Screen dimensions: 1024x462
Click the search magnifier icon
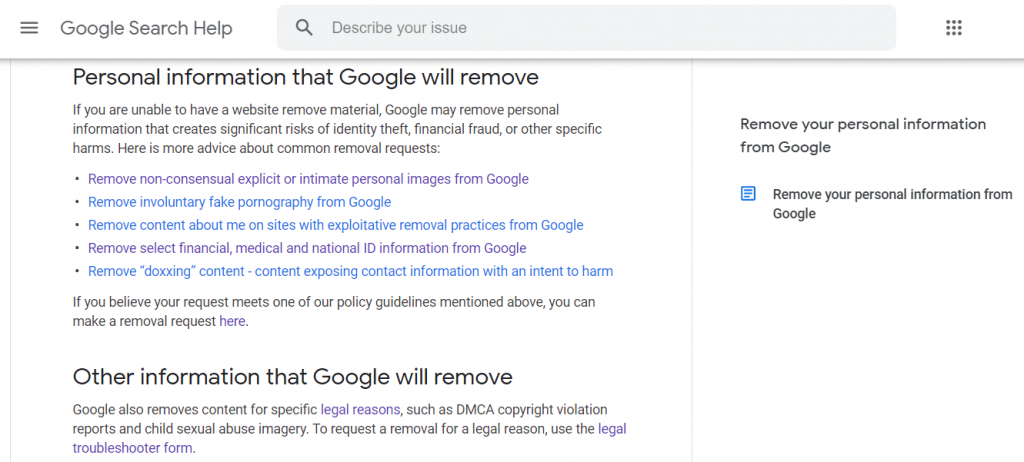pyautogui.click(x=304, y=28)
